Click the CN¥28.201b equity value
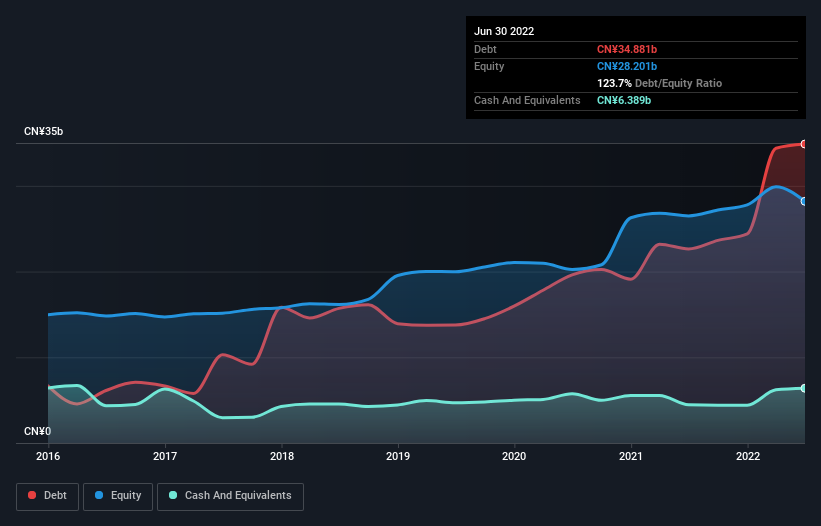This screenshot has width=821, height=526. [x=627, y=66]
